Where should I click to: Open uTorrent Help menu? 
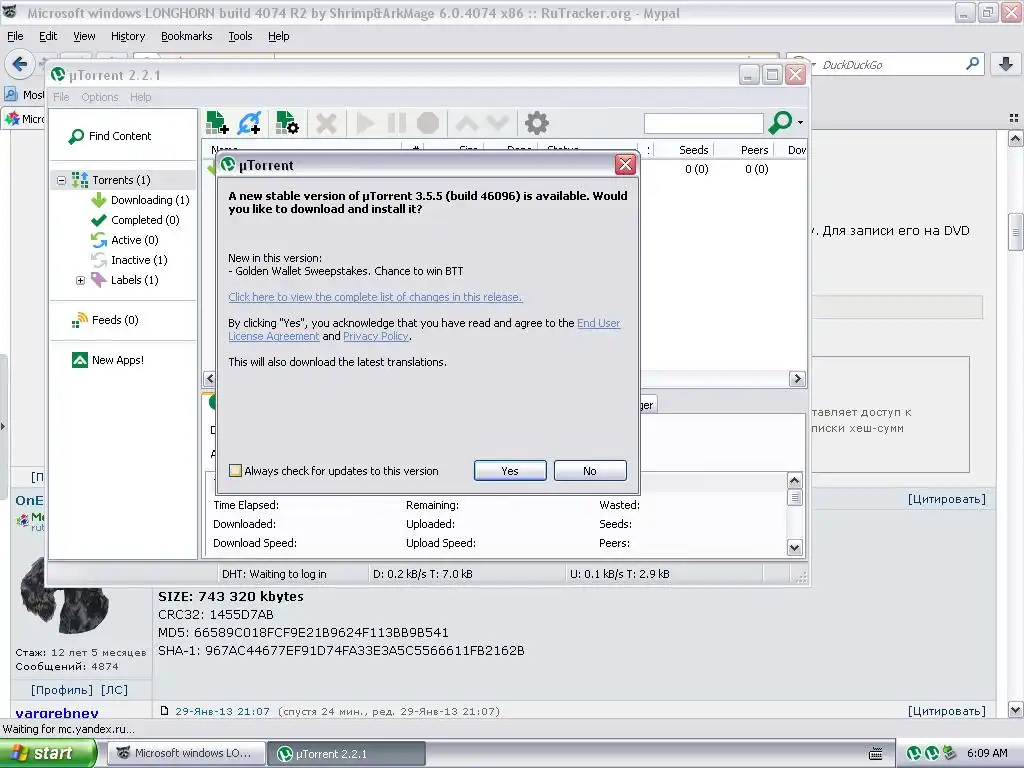(140, 97)
